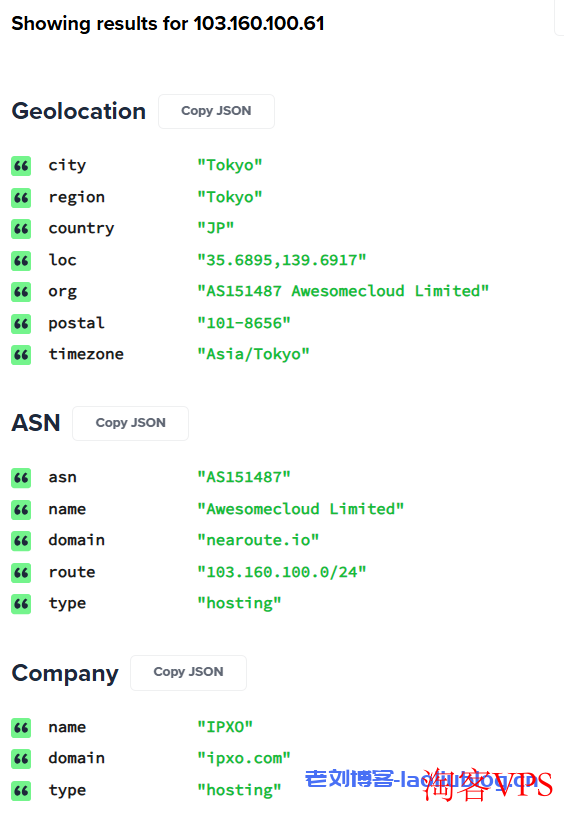
Task: Click the quote icon next to country
Action: 21,229
